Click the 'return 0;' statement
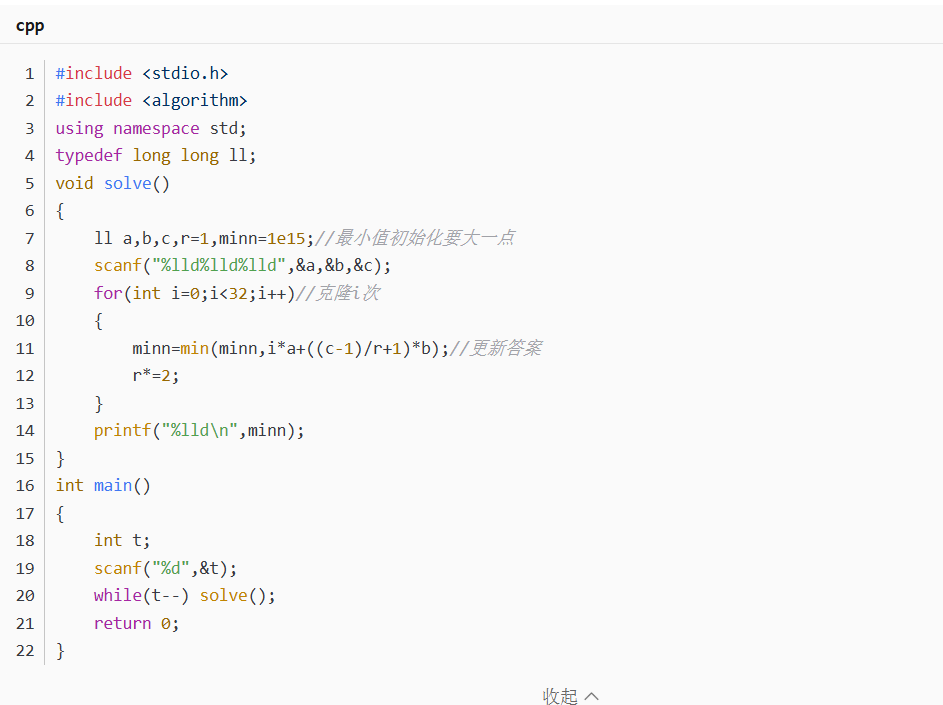The width and height of the screenshot is (943, 705). coord(137,623)
